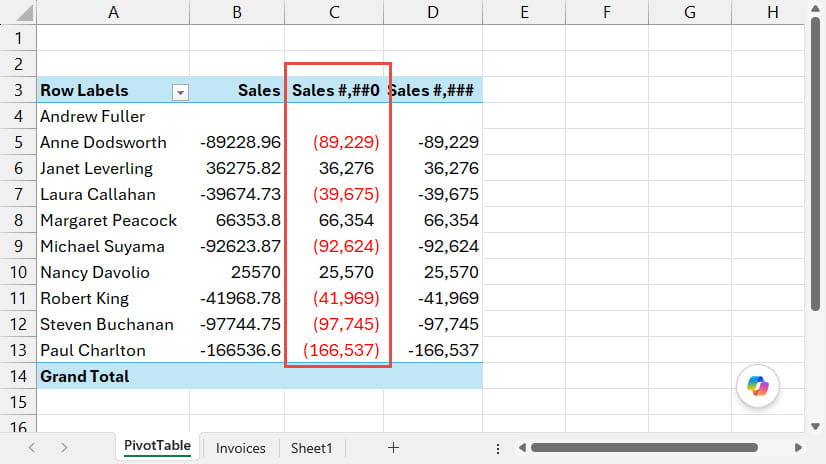Select the Robert King cell
Screen dimensions: 826x464
[x=113, y=298]
